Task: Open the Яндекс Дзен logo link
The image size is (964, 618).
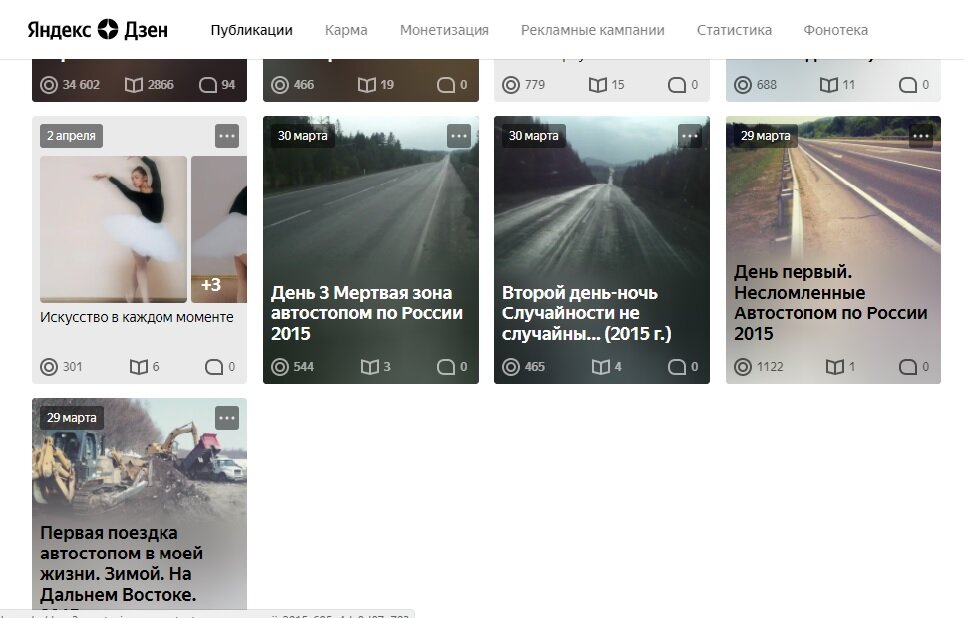Action: (97, 30)
